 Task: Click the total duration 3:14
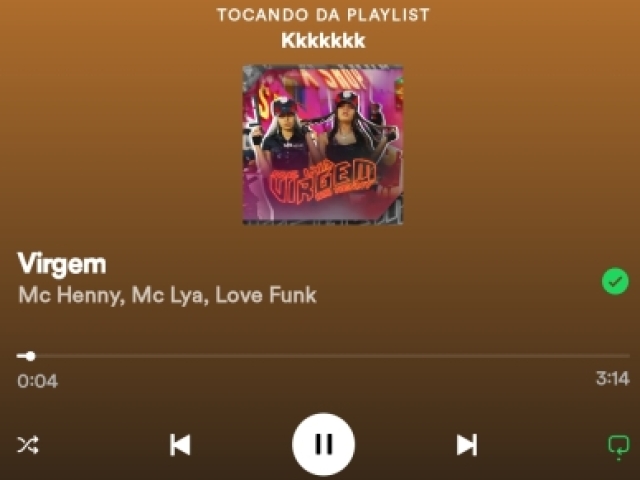click(613, 379)
